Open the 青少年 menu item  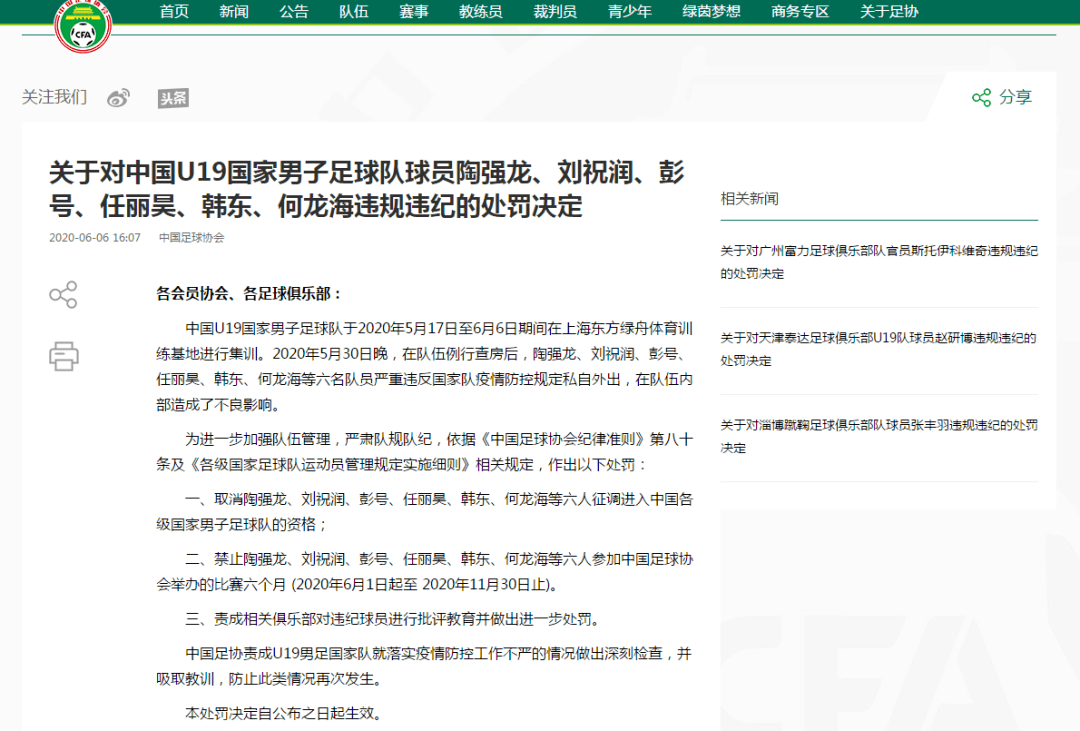tap(630, 11)
